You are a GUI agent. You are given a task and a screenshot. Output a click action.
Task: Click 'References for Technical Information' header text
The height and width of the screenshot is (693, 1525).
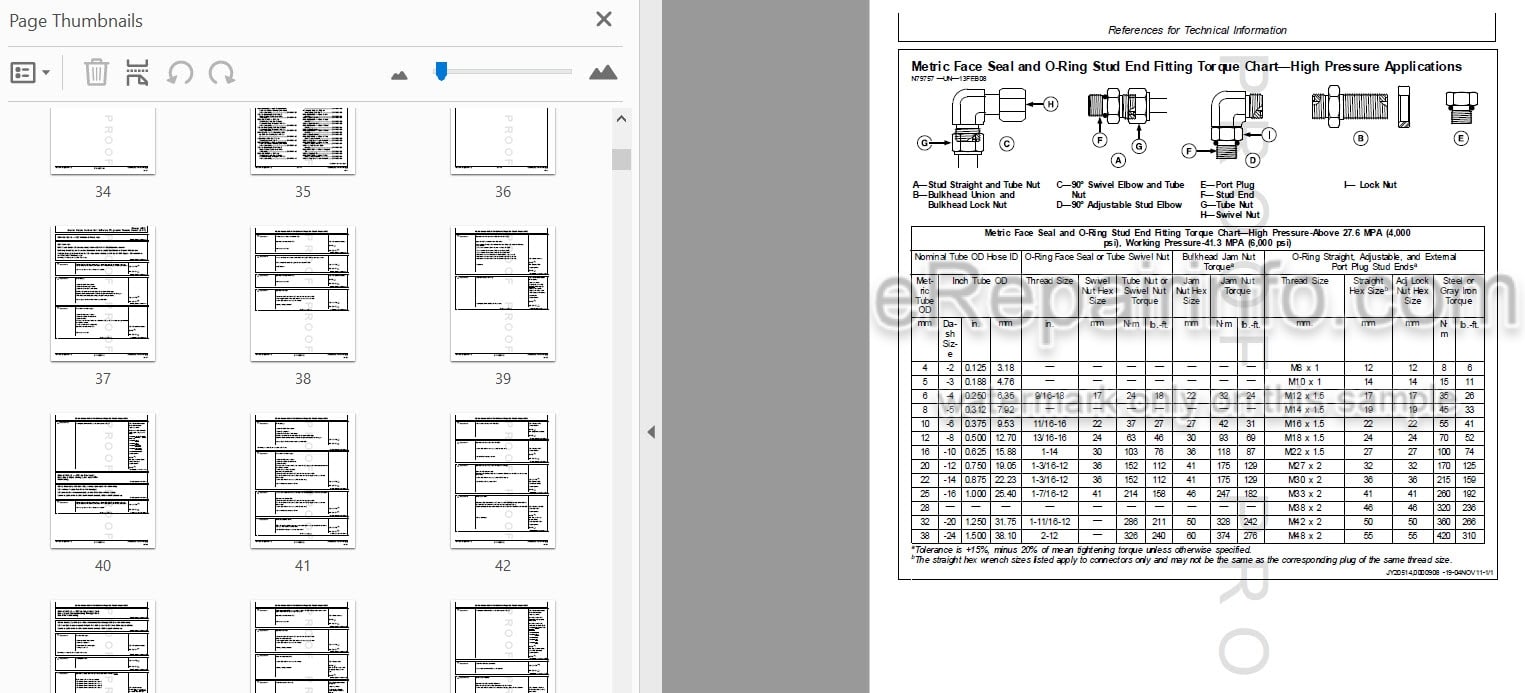click(1197, 30)
